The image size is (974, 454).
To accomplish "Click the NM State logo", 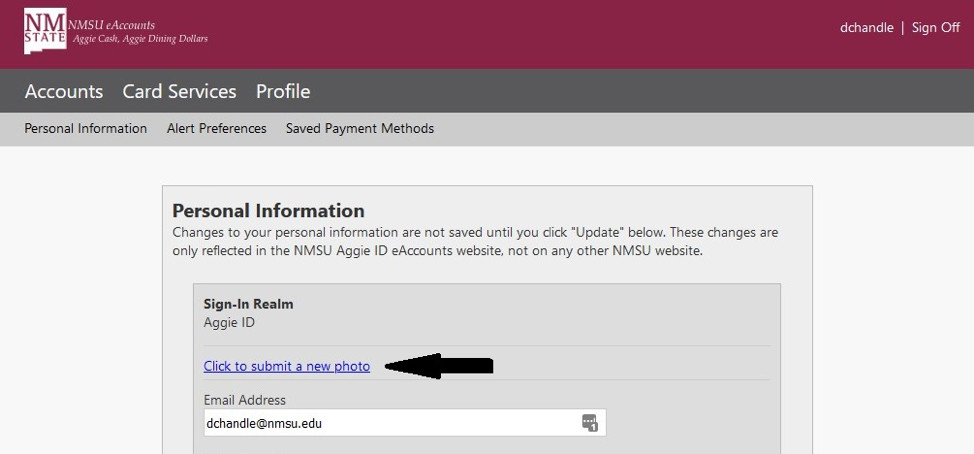I will coord(45,31).
